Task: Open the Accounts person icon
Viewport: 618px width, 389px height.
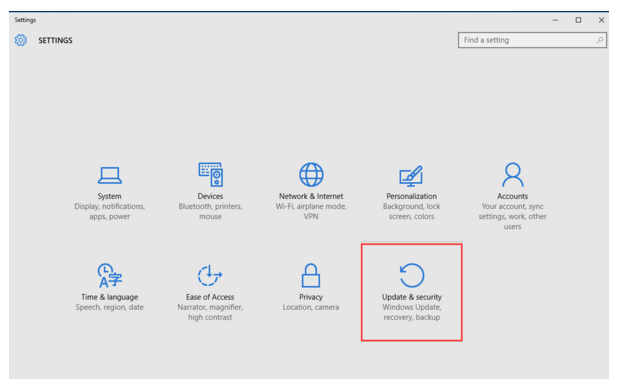Action: click(512, 175)
